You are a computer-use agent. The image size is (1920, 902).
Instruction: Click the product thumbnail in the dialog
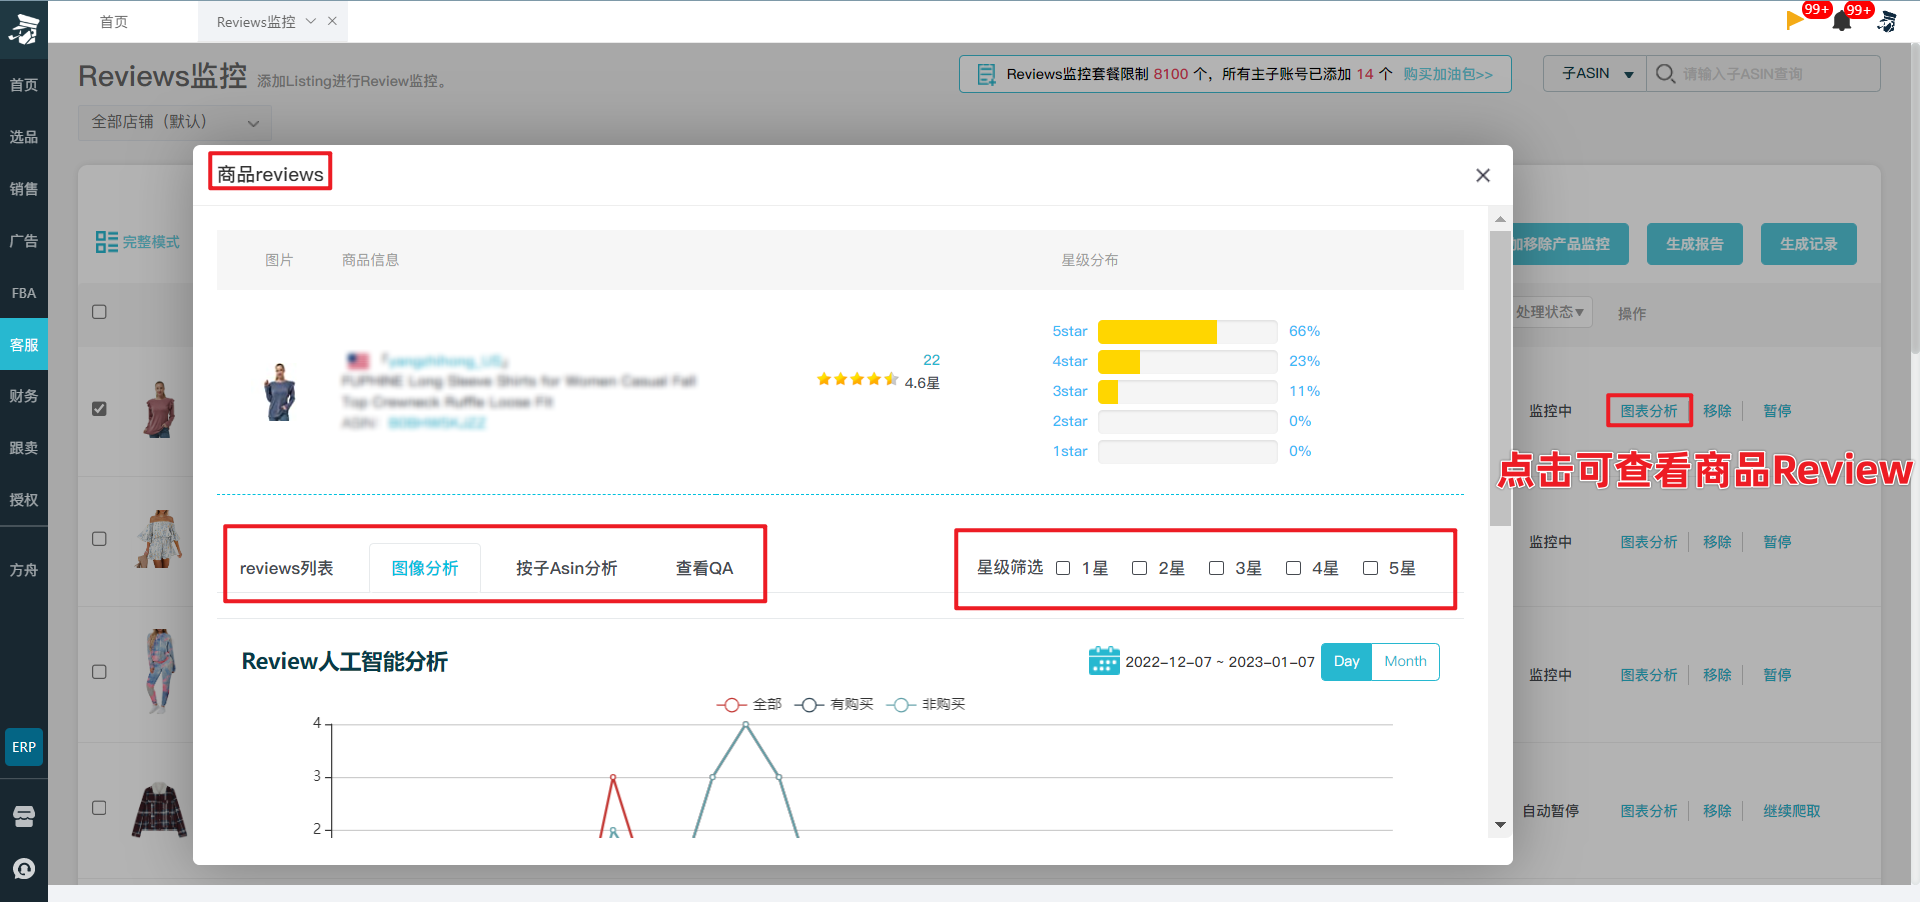280,392
